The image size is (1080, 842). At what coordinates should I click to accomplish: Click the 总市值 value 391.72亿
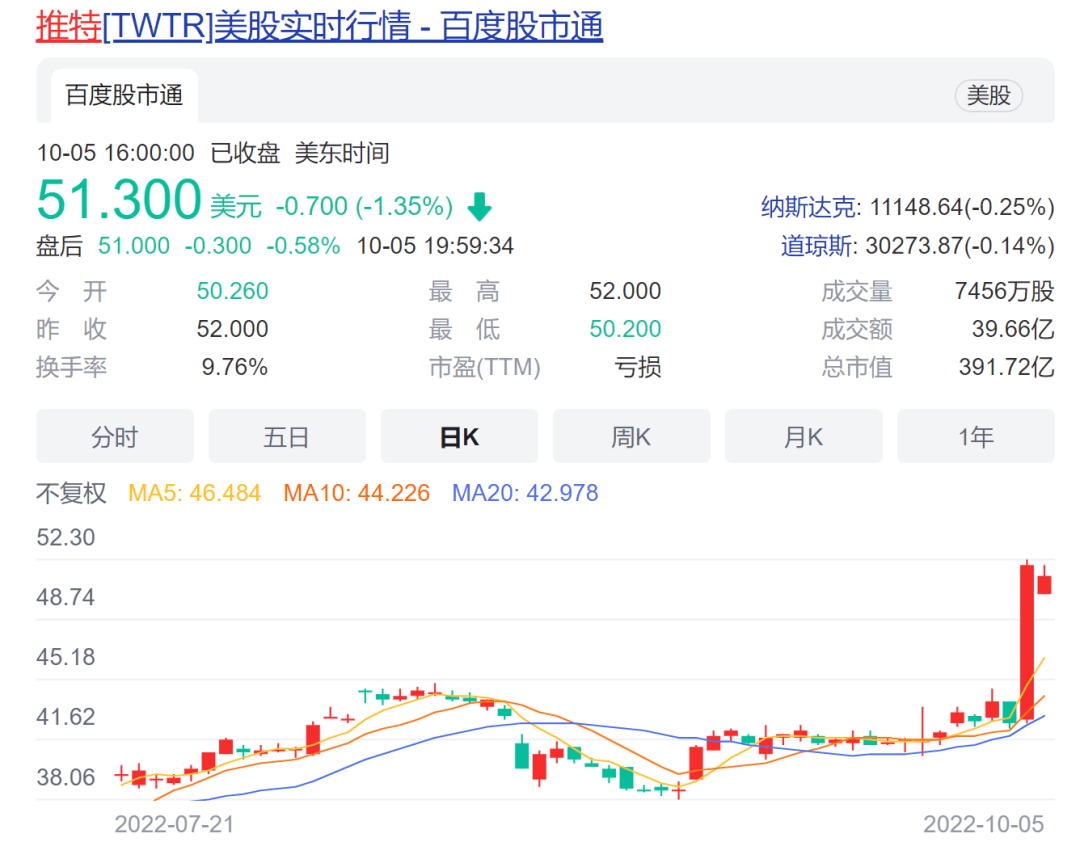pyautogui.click(x=1006, y=367)
